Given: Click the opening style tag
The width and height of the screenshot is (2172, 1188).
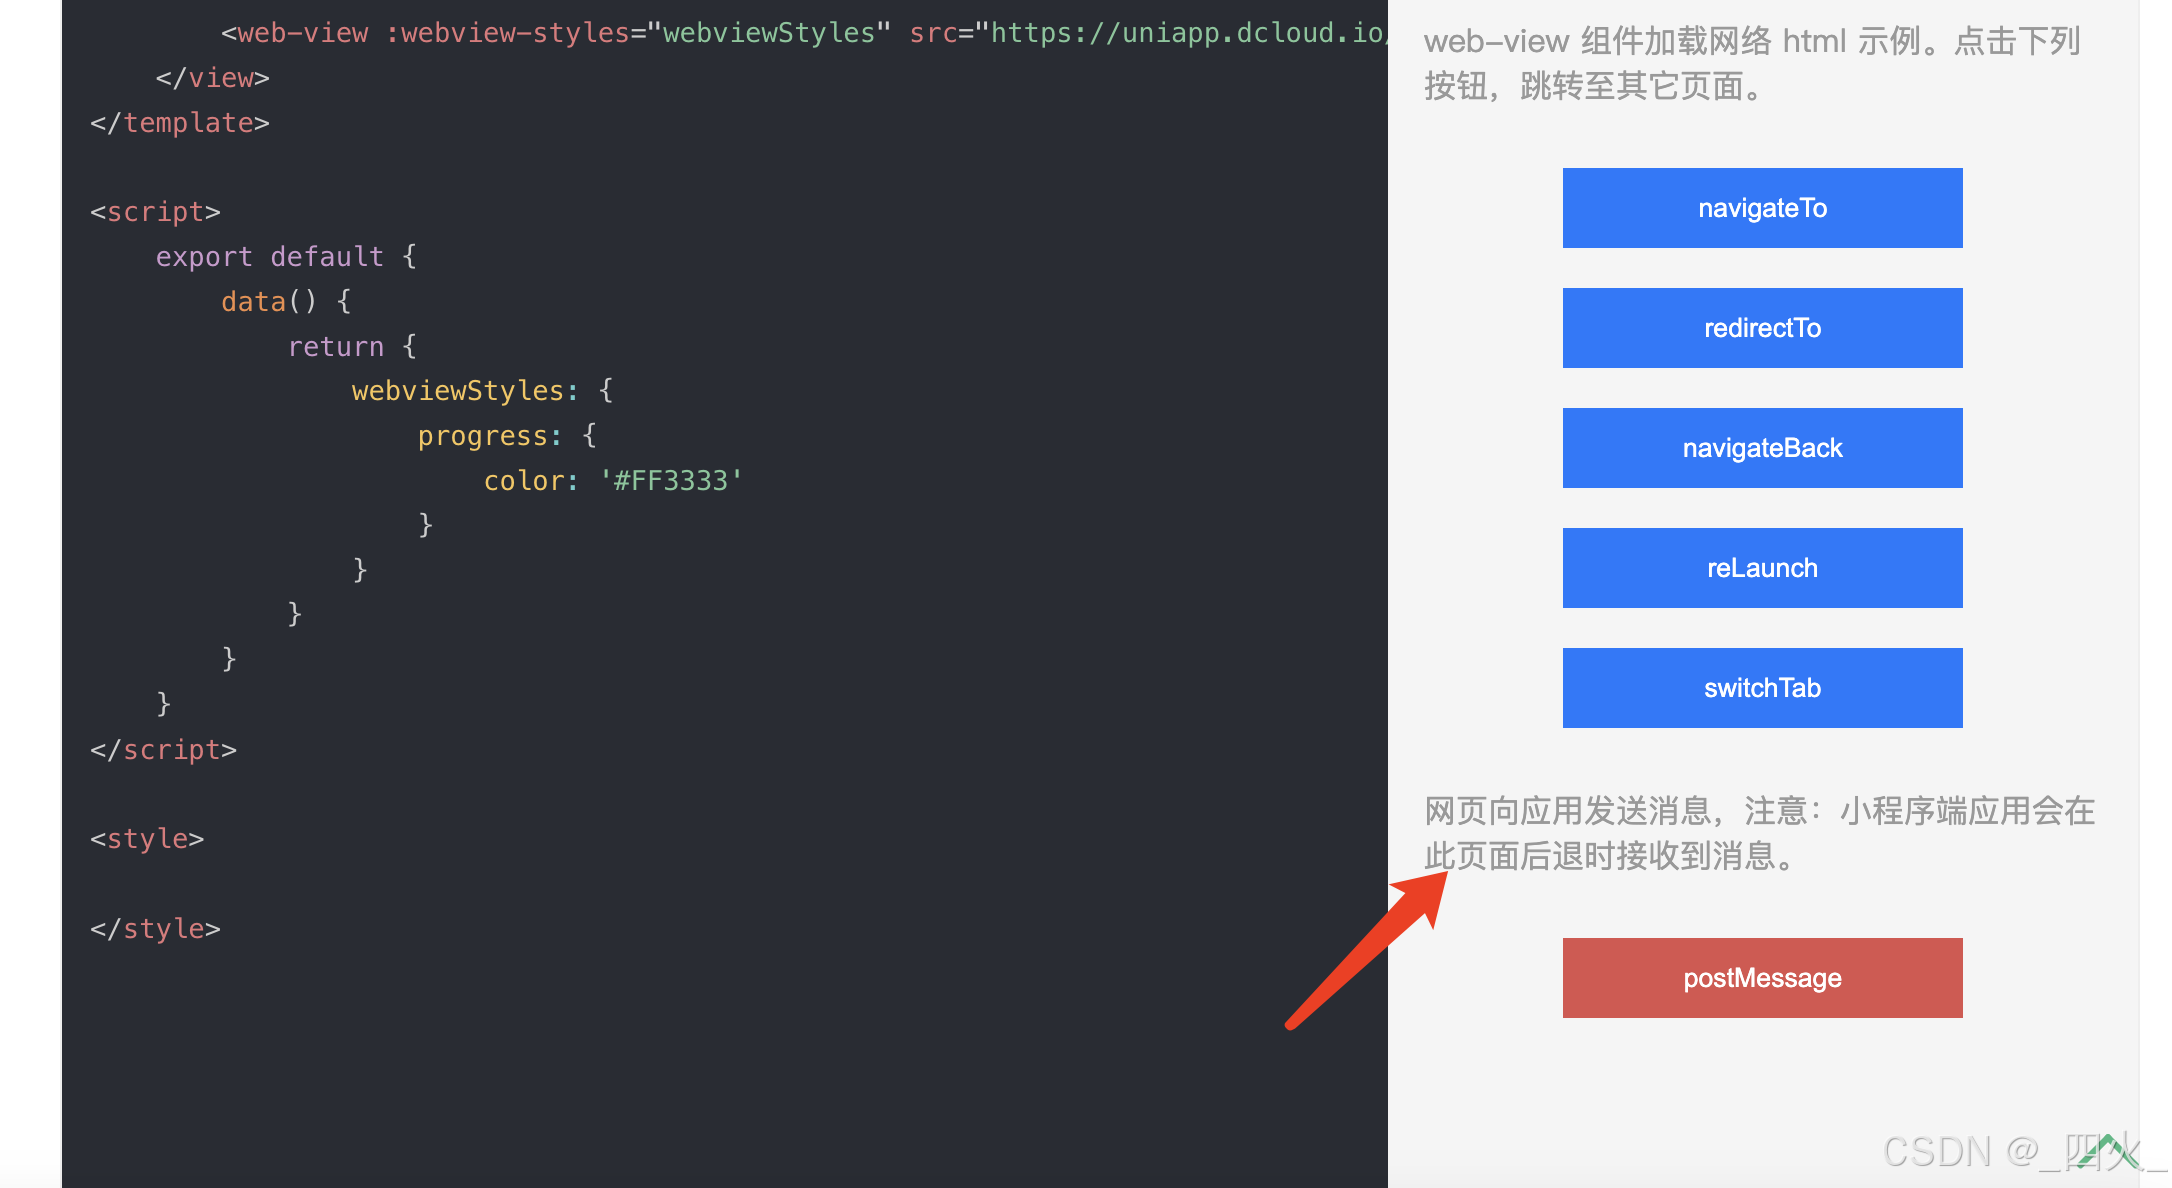Looking at the screenshot, I should click(x=146, y=838).
